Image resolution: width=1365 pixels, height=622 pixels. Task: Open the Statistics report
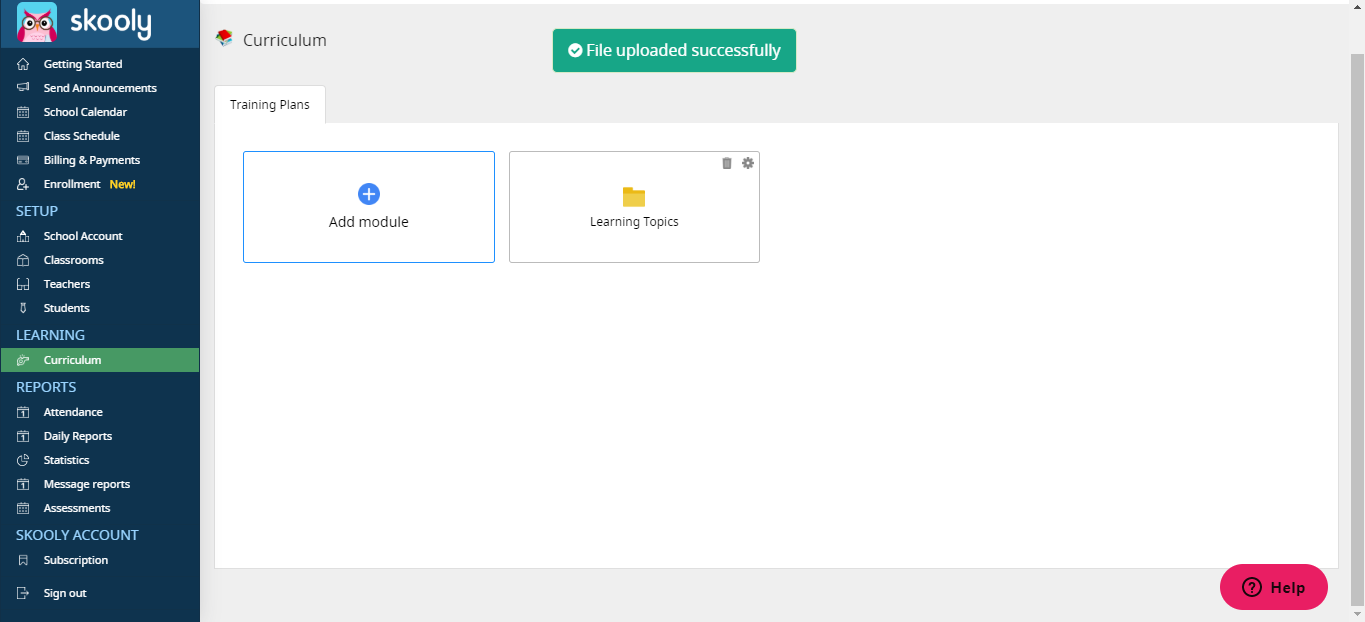click(x=67, y=460)
